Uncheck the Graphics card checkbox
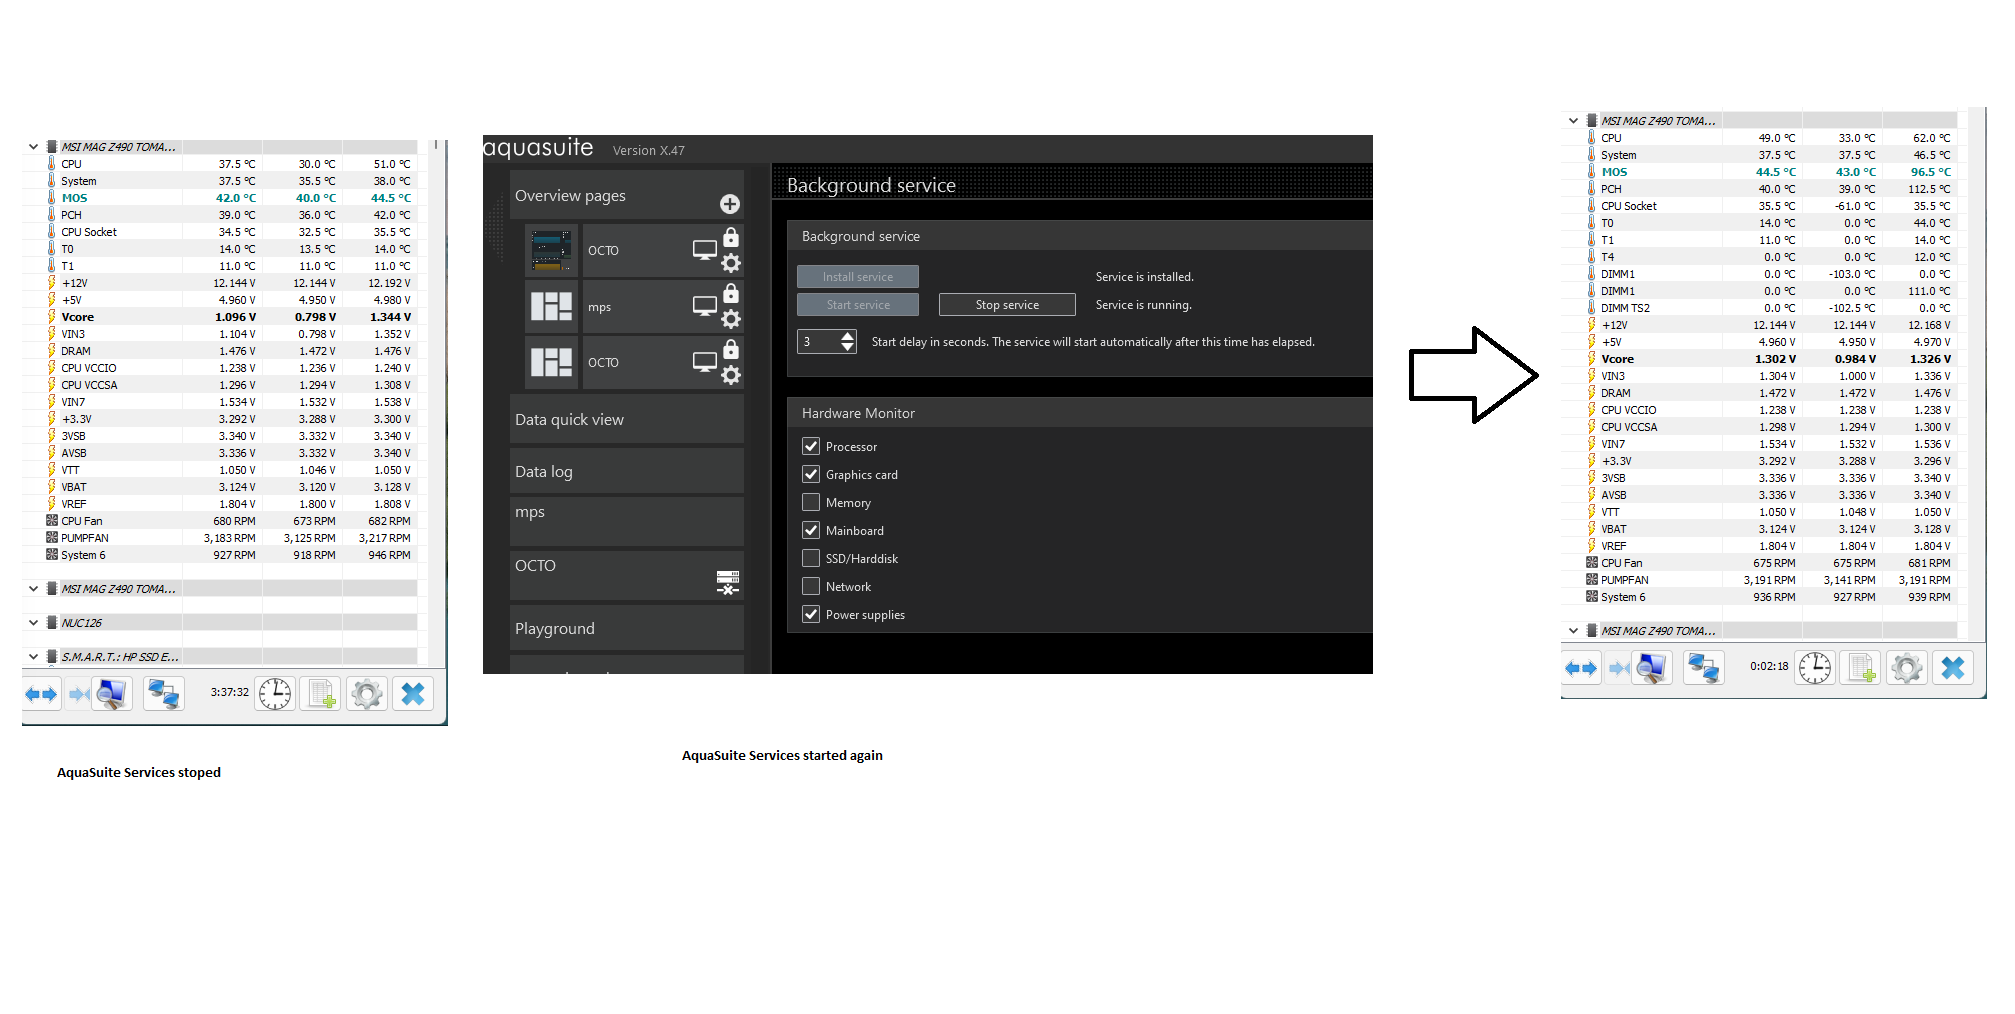 tap(811, 474)
